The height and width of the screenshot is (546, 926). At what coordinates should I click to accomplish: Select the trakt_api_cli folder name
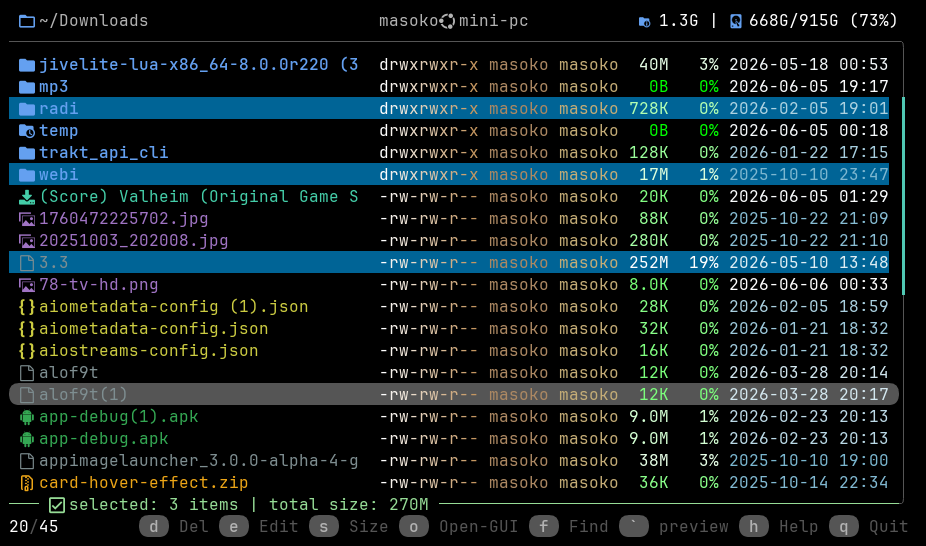click(103, 153)
